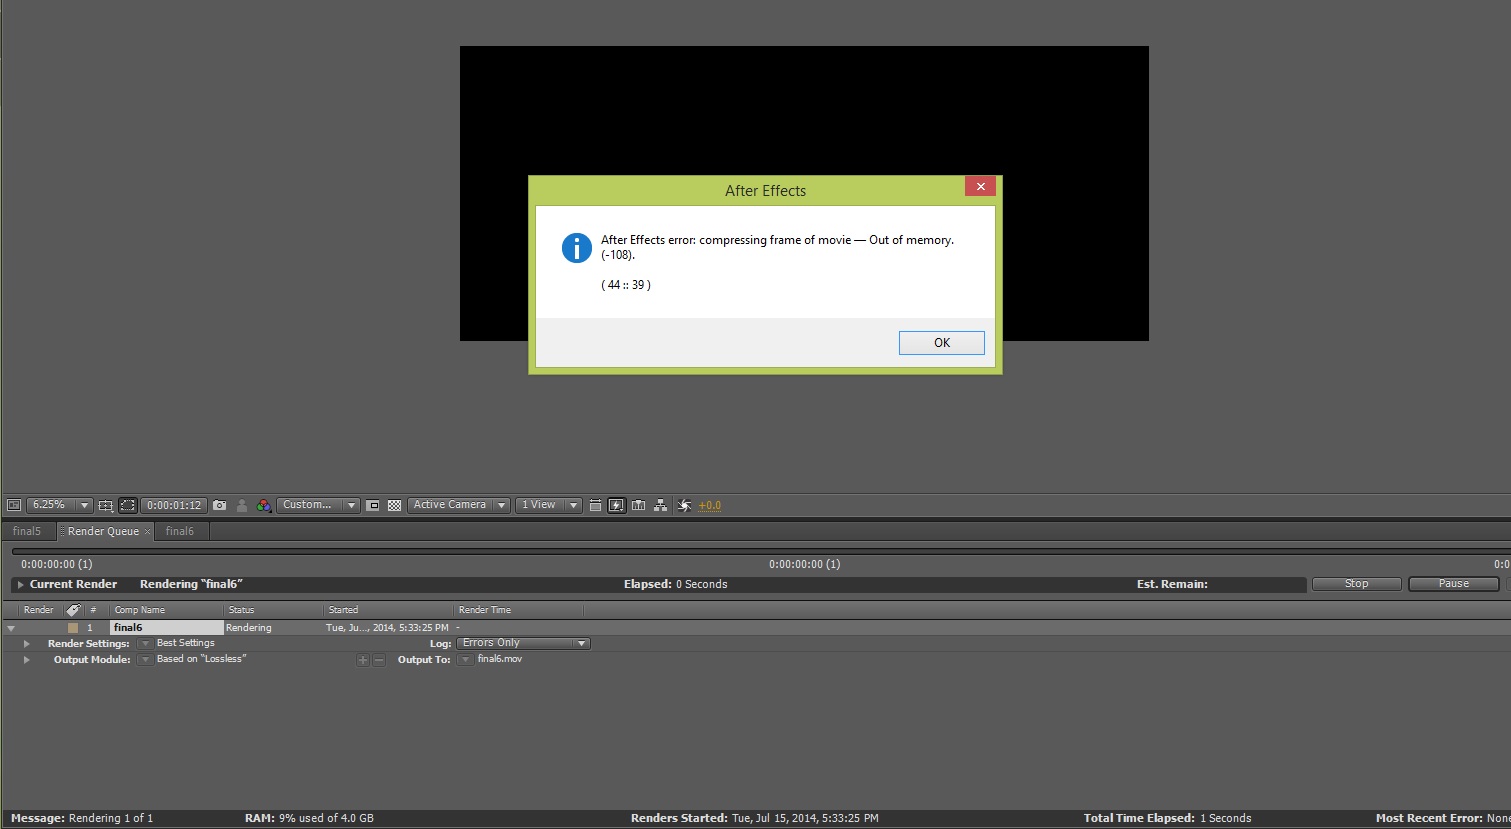Open comp flowchart icon
Image resolution: width=1511 pixels, height=829 pixels.
pyautogui.click(x=660, y=505)
